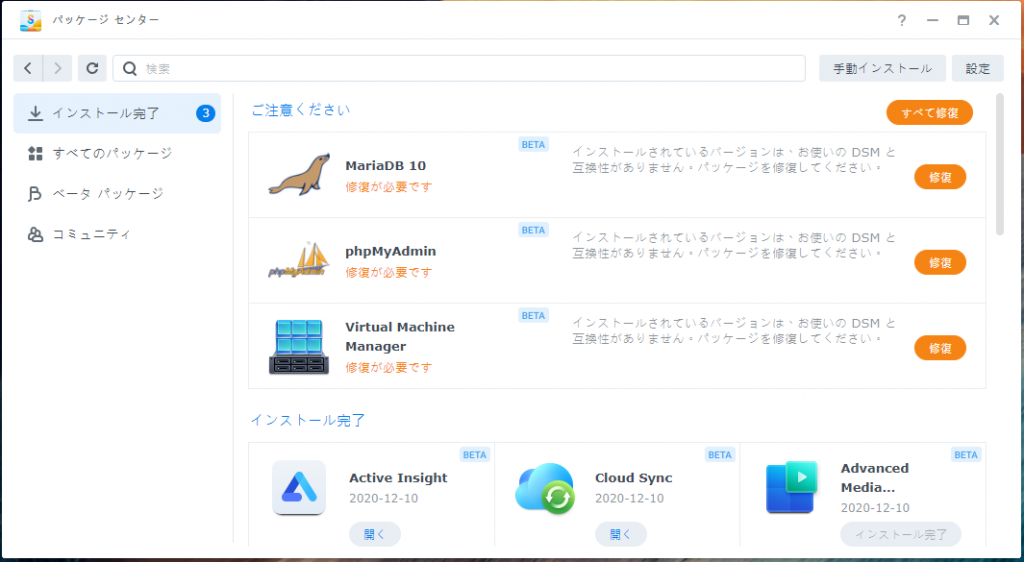Screen dimensions: 1024x562
Task: Click the パッケージ センター window title
Action: pyautogui.click(x=106, y=20)
